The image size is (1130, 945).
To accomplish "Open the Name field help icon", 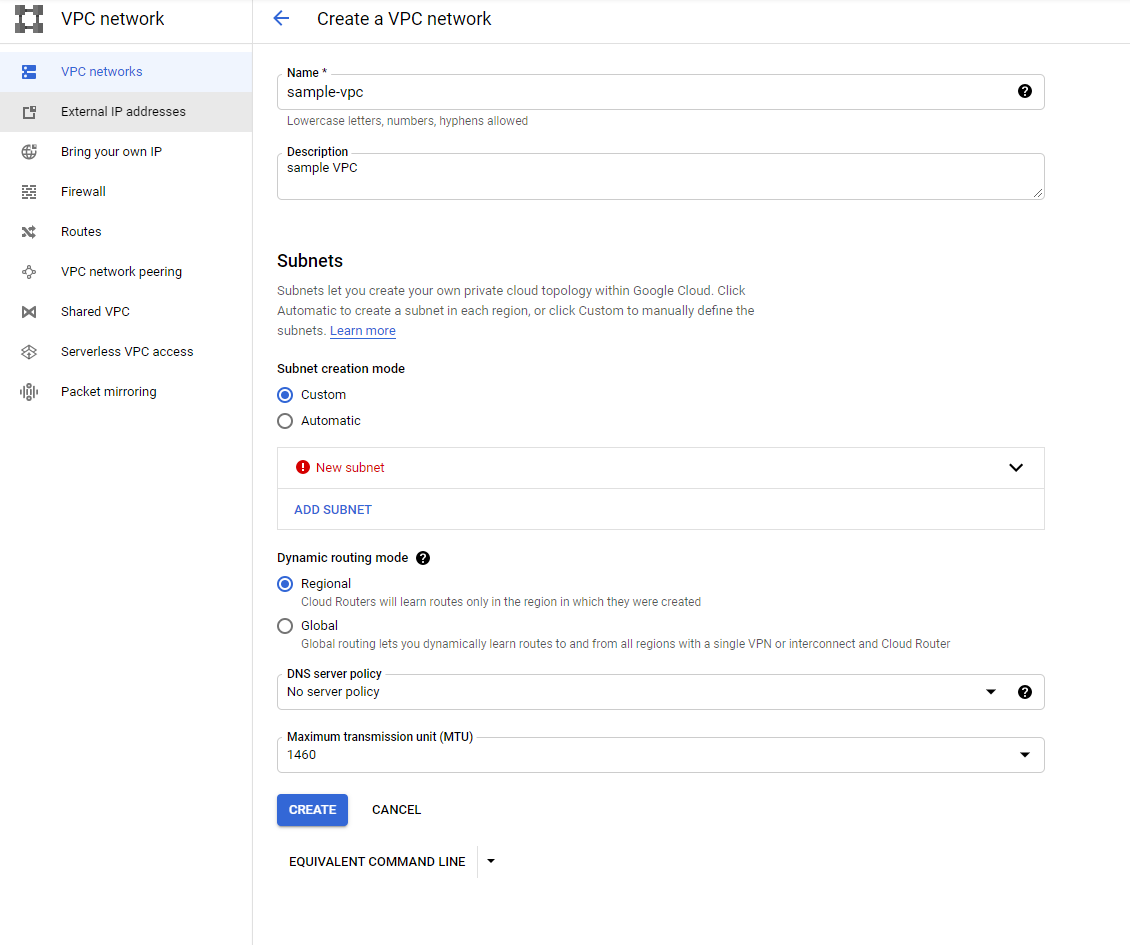I will [1025, 90].
